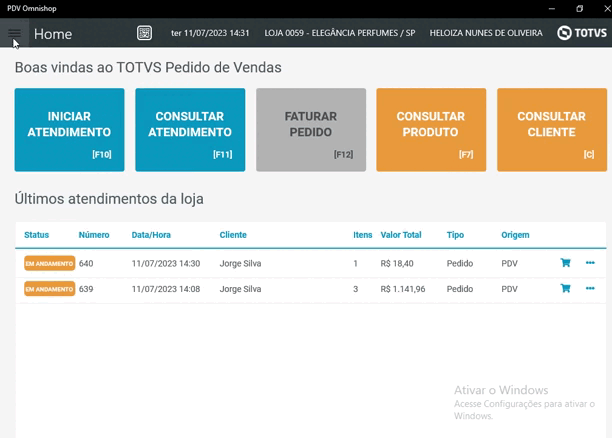
Task: Click the QR code scanner icon
Action: 144,33
